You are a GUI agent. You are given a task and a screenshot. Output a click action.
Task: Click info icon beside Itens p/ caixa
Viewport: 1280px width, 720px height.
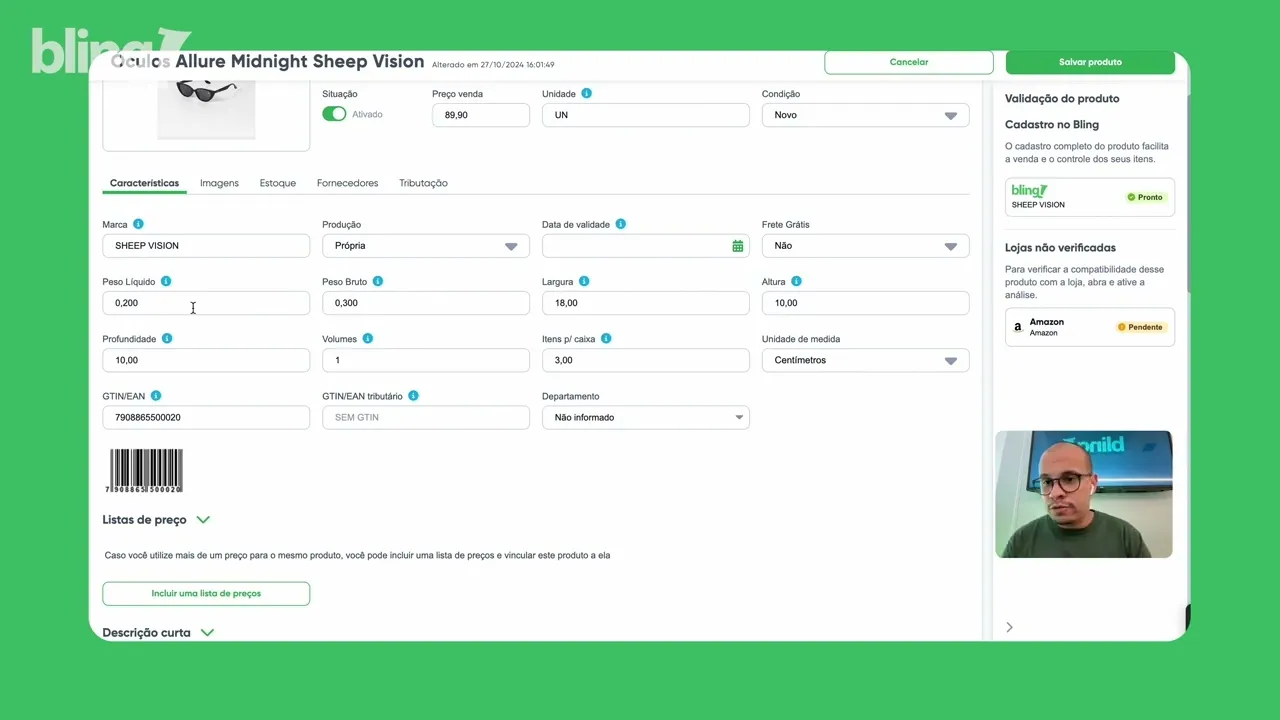(606, 338)
